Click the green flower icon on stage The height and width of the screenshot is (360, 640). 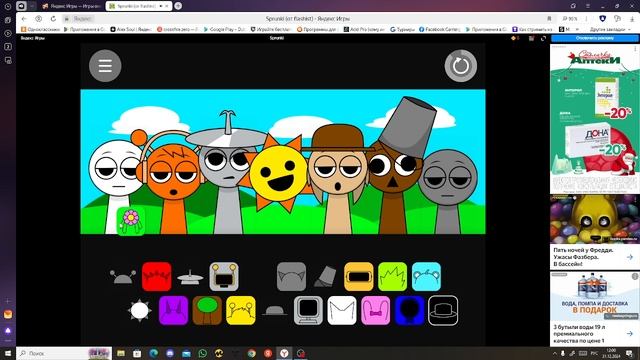pyautogui.click(x=131, y=221)
